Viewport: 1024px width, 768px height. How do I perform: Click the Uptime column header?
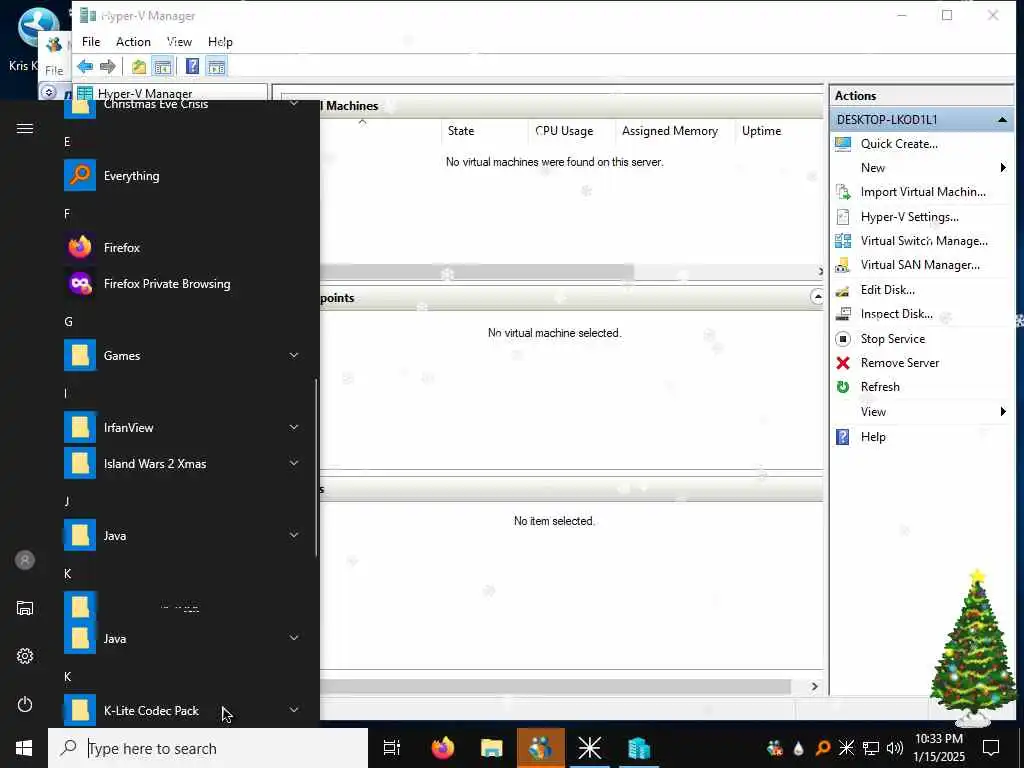(778, 131)
